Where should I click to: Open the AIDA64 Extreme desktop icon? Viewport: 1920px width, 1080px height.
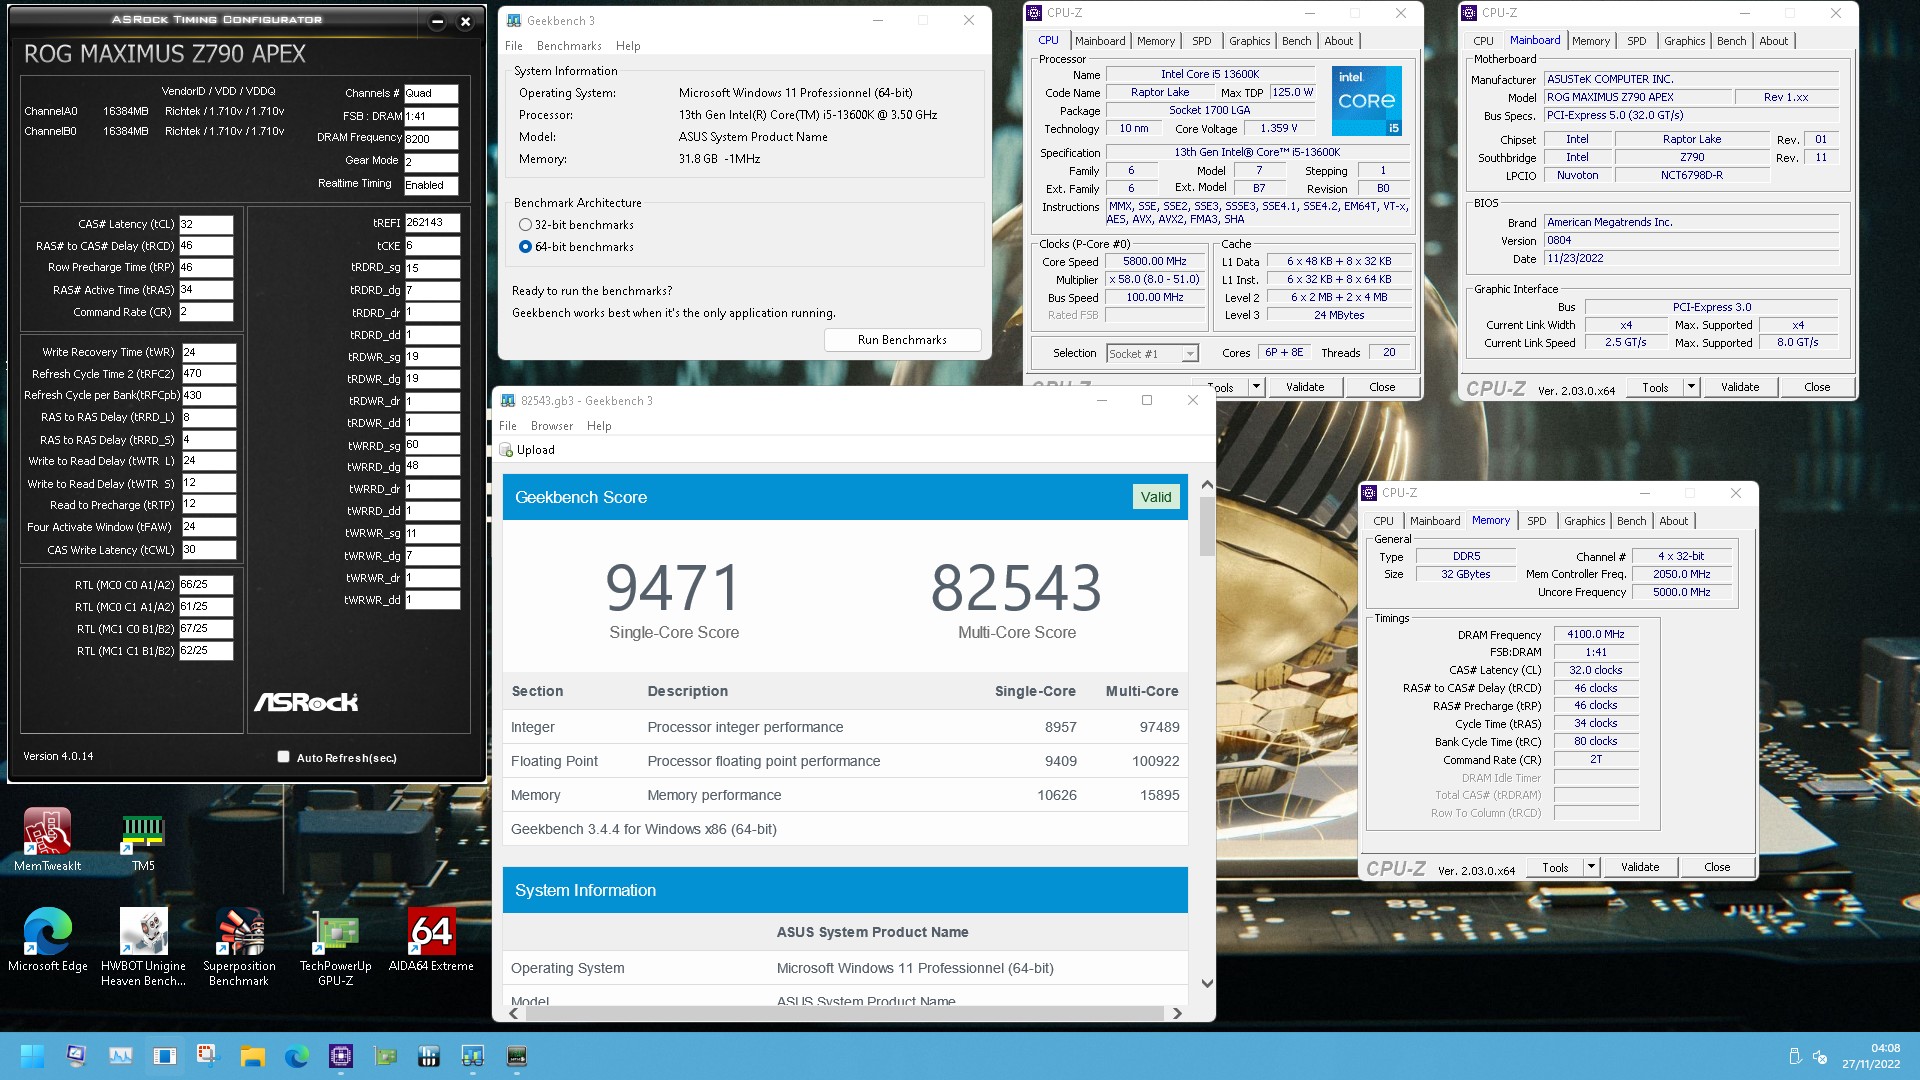tap(431, 939)
